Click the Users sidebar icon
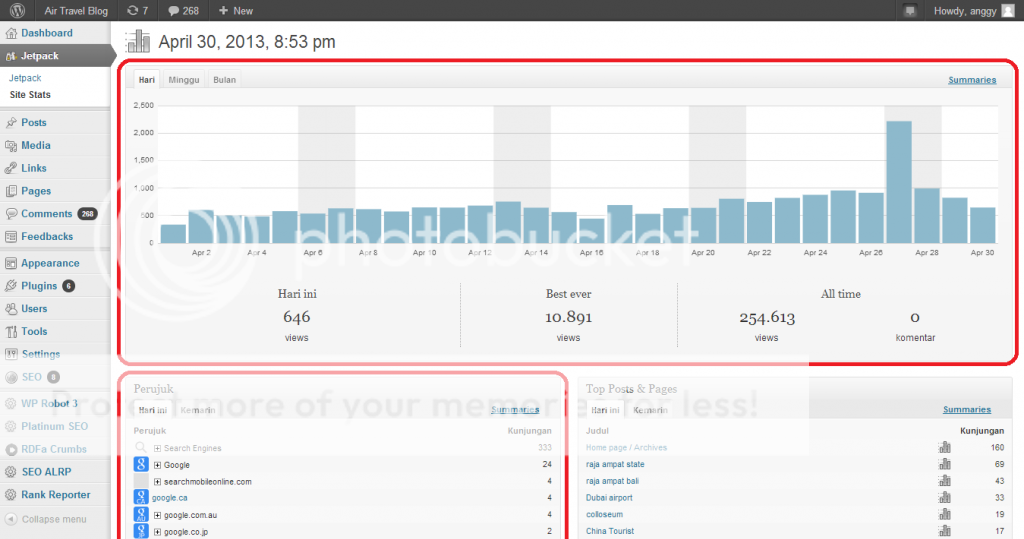This screenshot has width=1024, height=539. pyautogui.click(x=11, y=308)
